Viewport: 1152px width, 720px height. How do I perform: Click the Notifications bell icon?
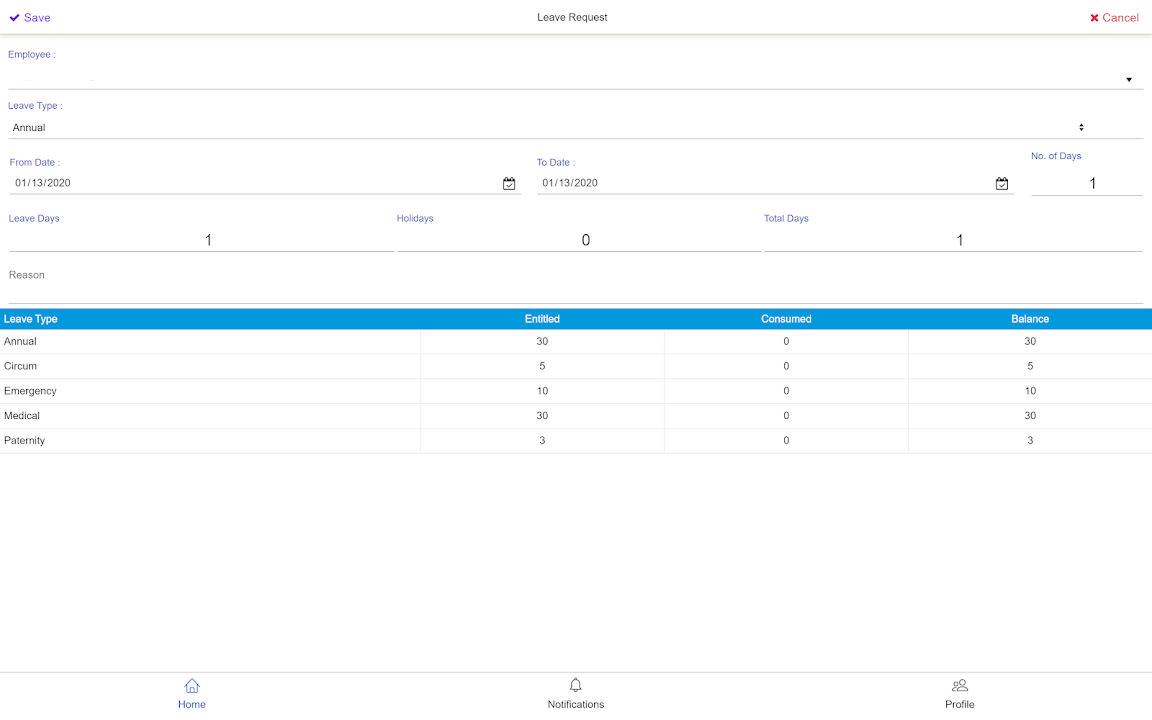tap(576, 686)
